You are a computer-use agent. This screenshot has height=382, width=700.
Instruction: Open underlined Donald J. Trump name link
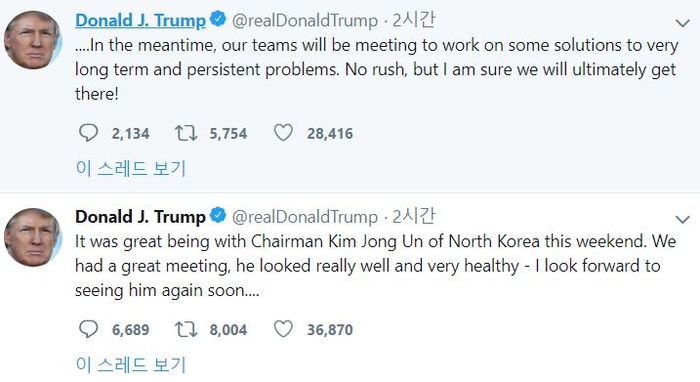pos(140,21)
